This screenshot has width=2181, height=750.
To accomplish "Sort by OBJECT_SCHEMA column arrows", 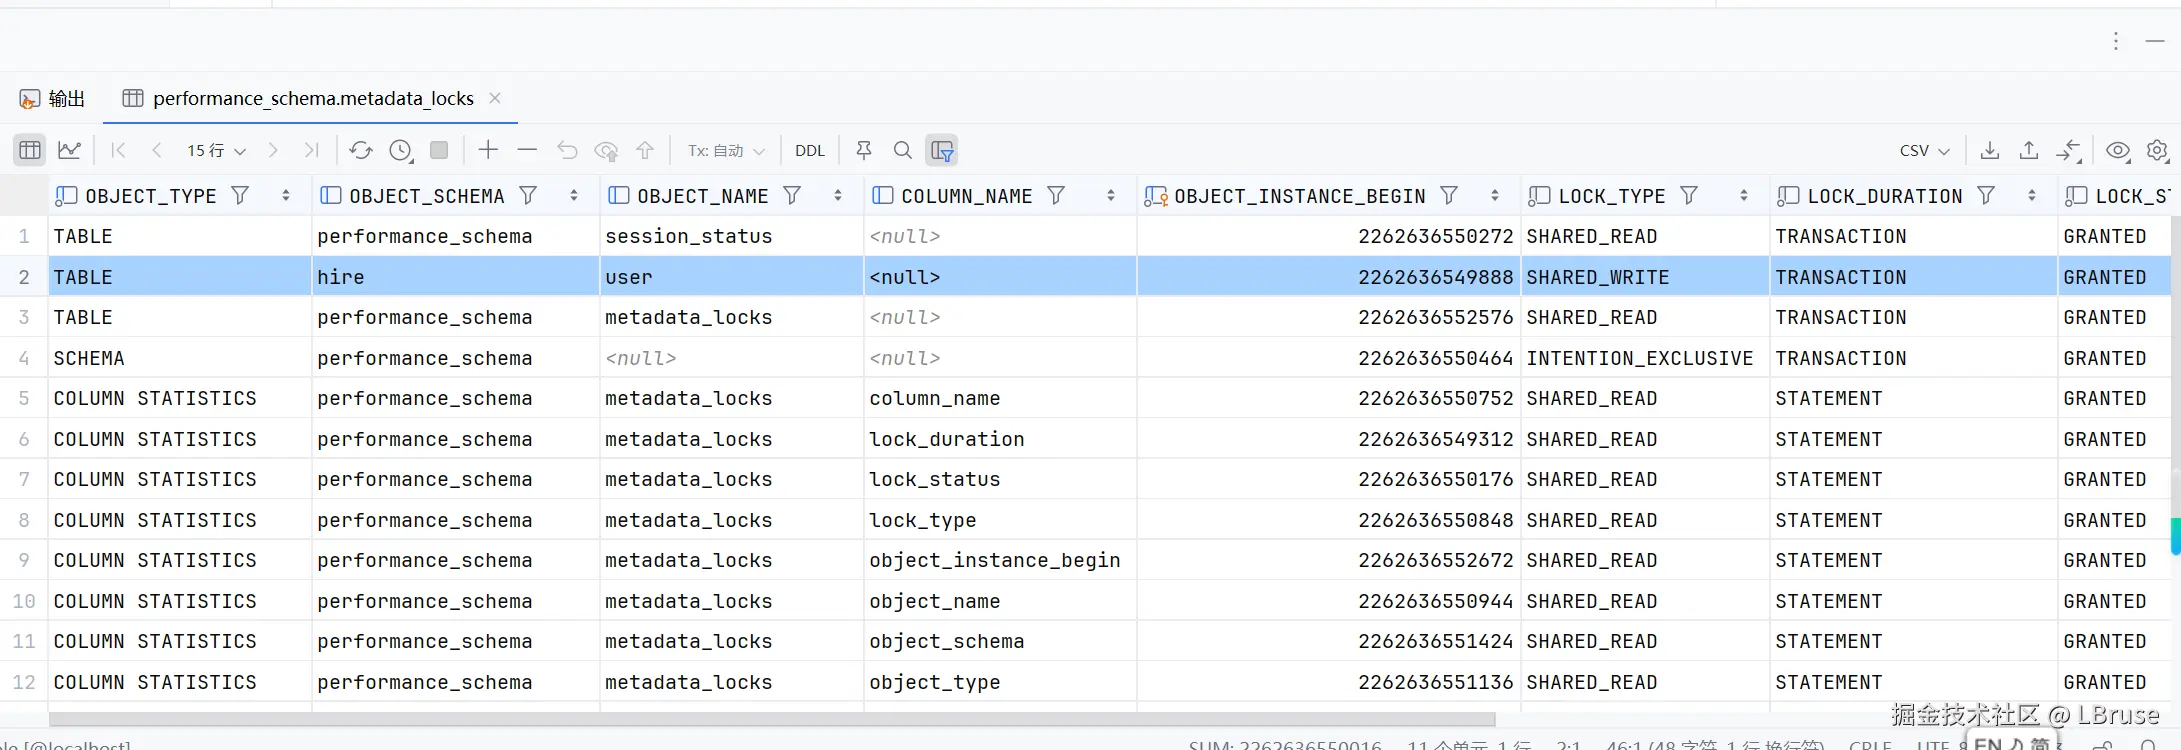I will click(574, 196).
